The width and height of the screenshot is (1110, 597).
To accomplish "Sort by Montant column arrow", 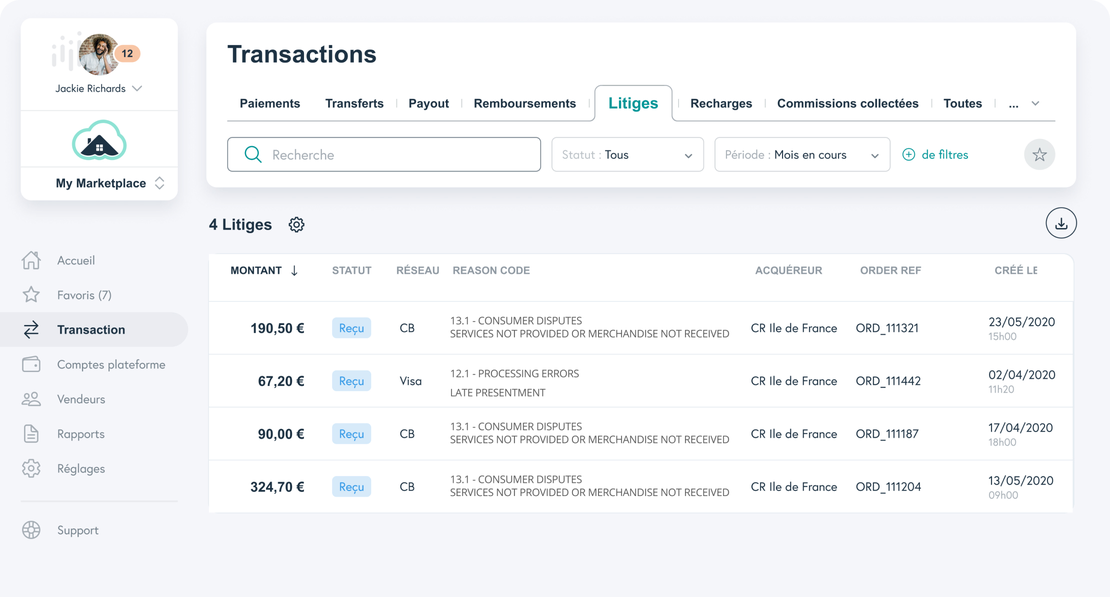I will [294, 271].
